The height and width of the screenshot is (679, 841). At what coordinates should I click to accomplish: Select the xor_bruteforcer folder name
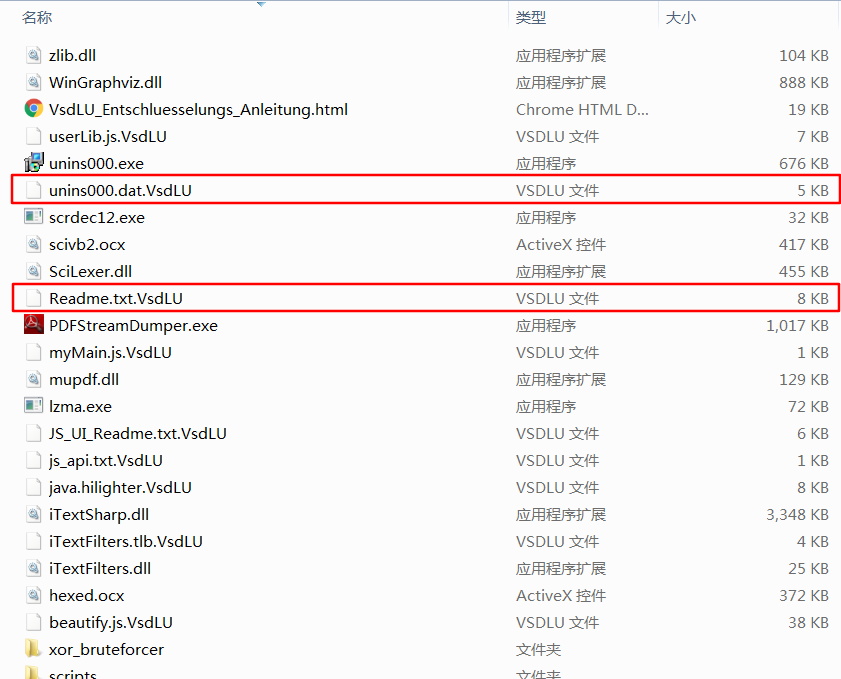[106, 649]
